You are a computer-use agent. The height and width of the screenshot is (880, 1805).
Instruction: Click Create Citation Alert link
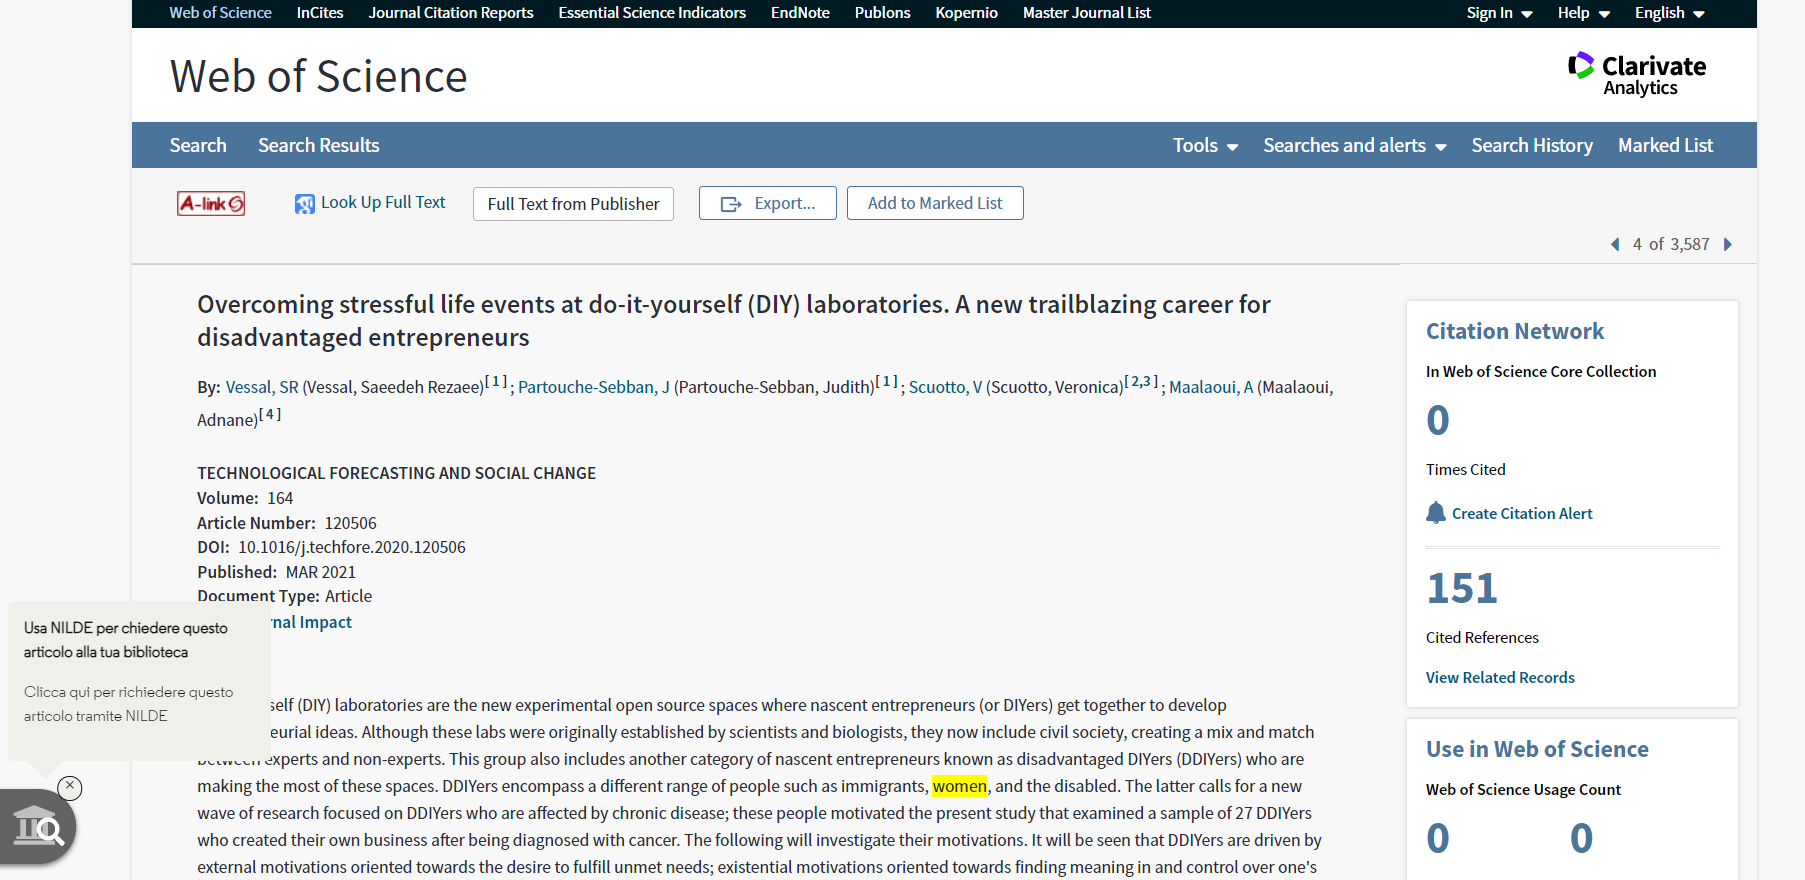(1522, 513)
